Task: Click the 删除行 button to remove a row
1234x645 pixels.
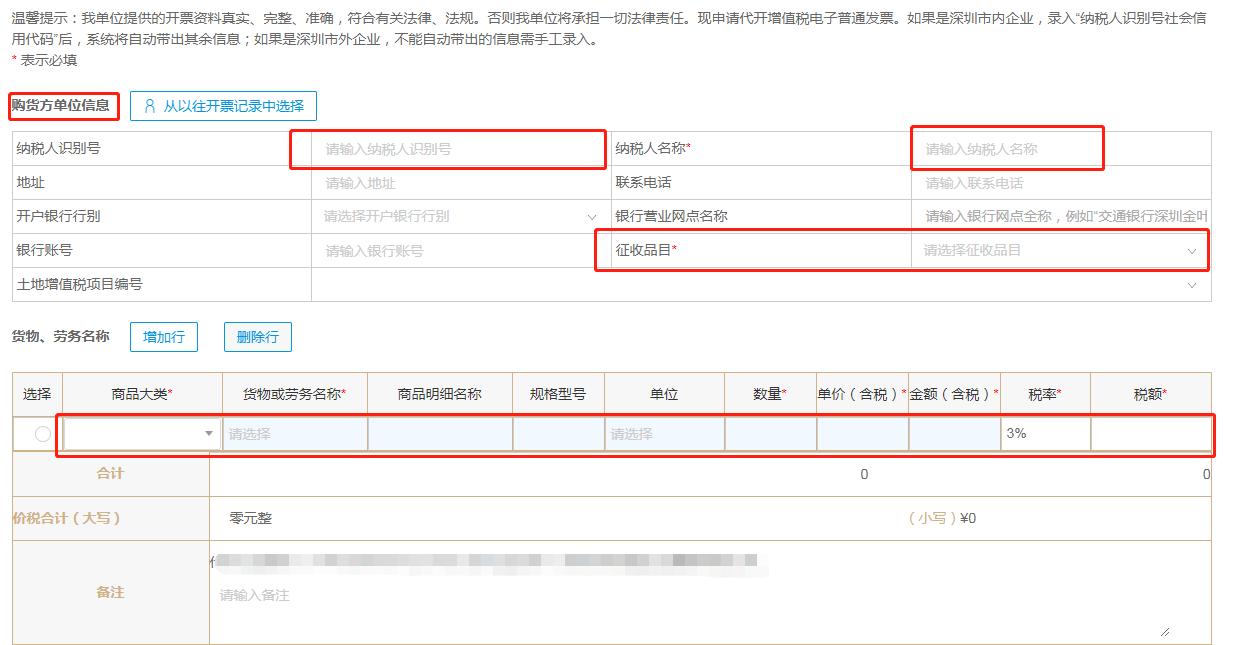Action: [x=256, y=337]
